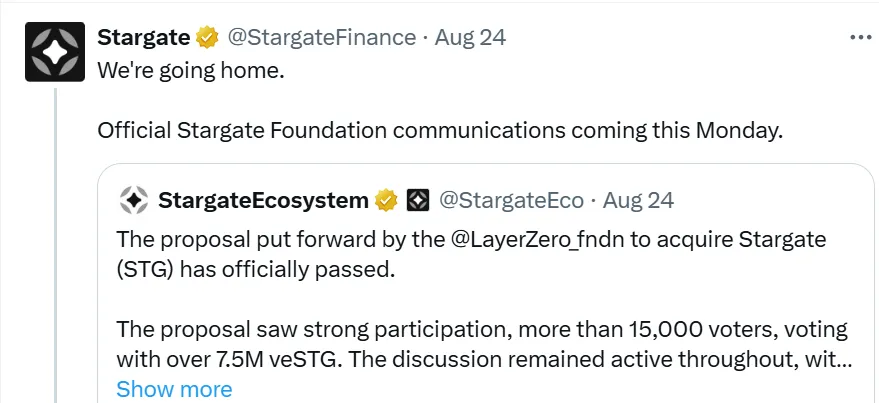Click the StargateEcosystem small avatar icon

click(134, 200)
